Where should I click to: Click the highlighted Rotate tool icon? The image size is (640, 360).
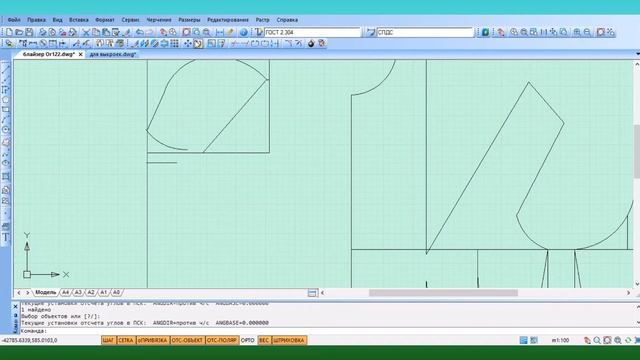(198, 43)
